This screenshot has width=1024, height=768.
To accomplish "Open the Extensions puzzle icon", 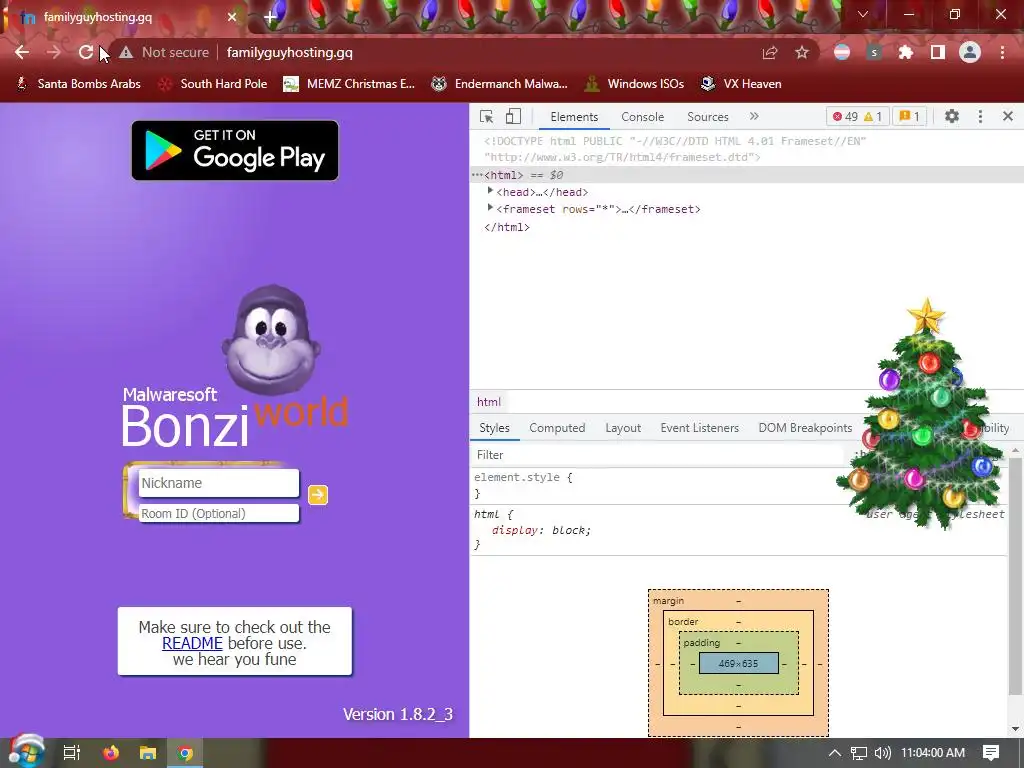I will [x=906, y=52].
